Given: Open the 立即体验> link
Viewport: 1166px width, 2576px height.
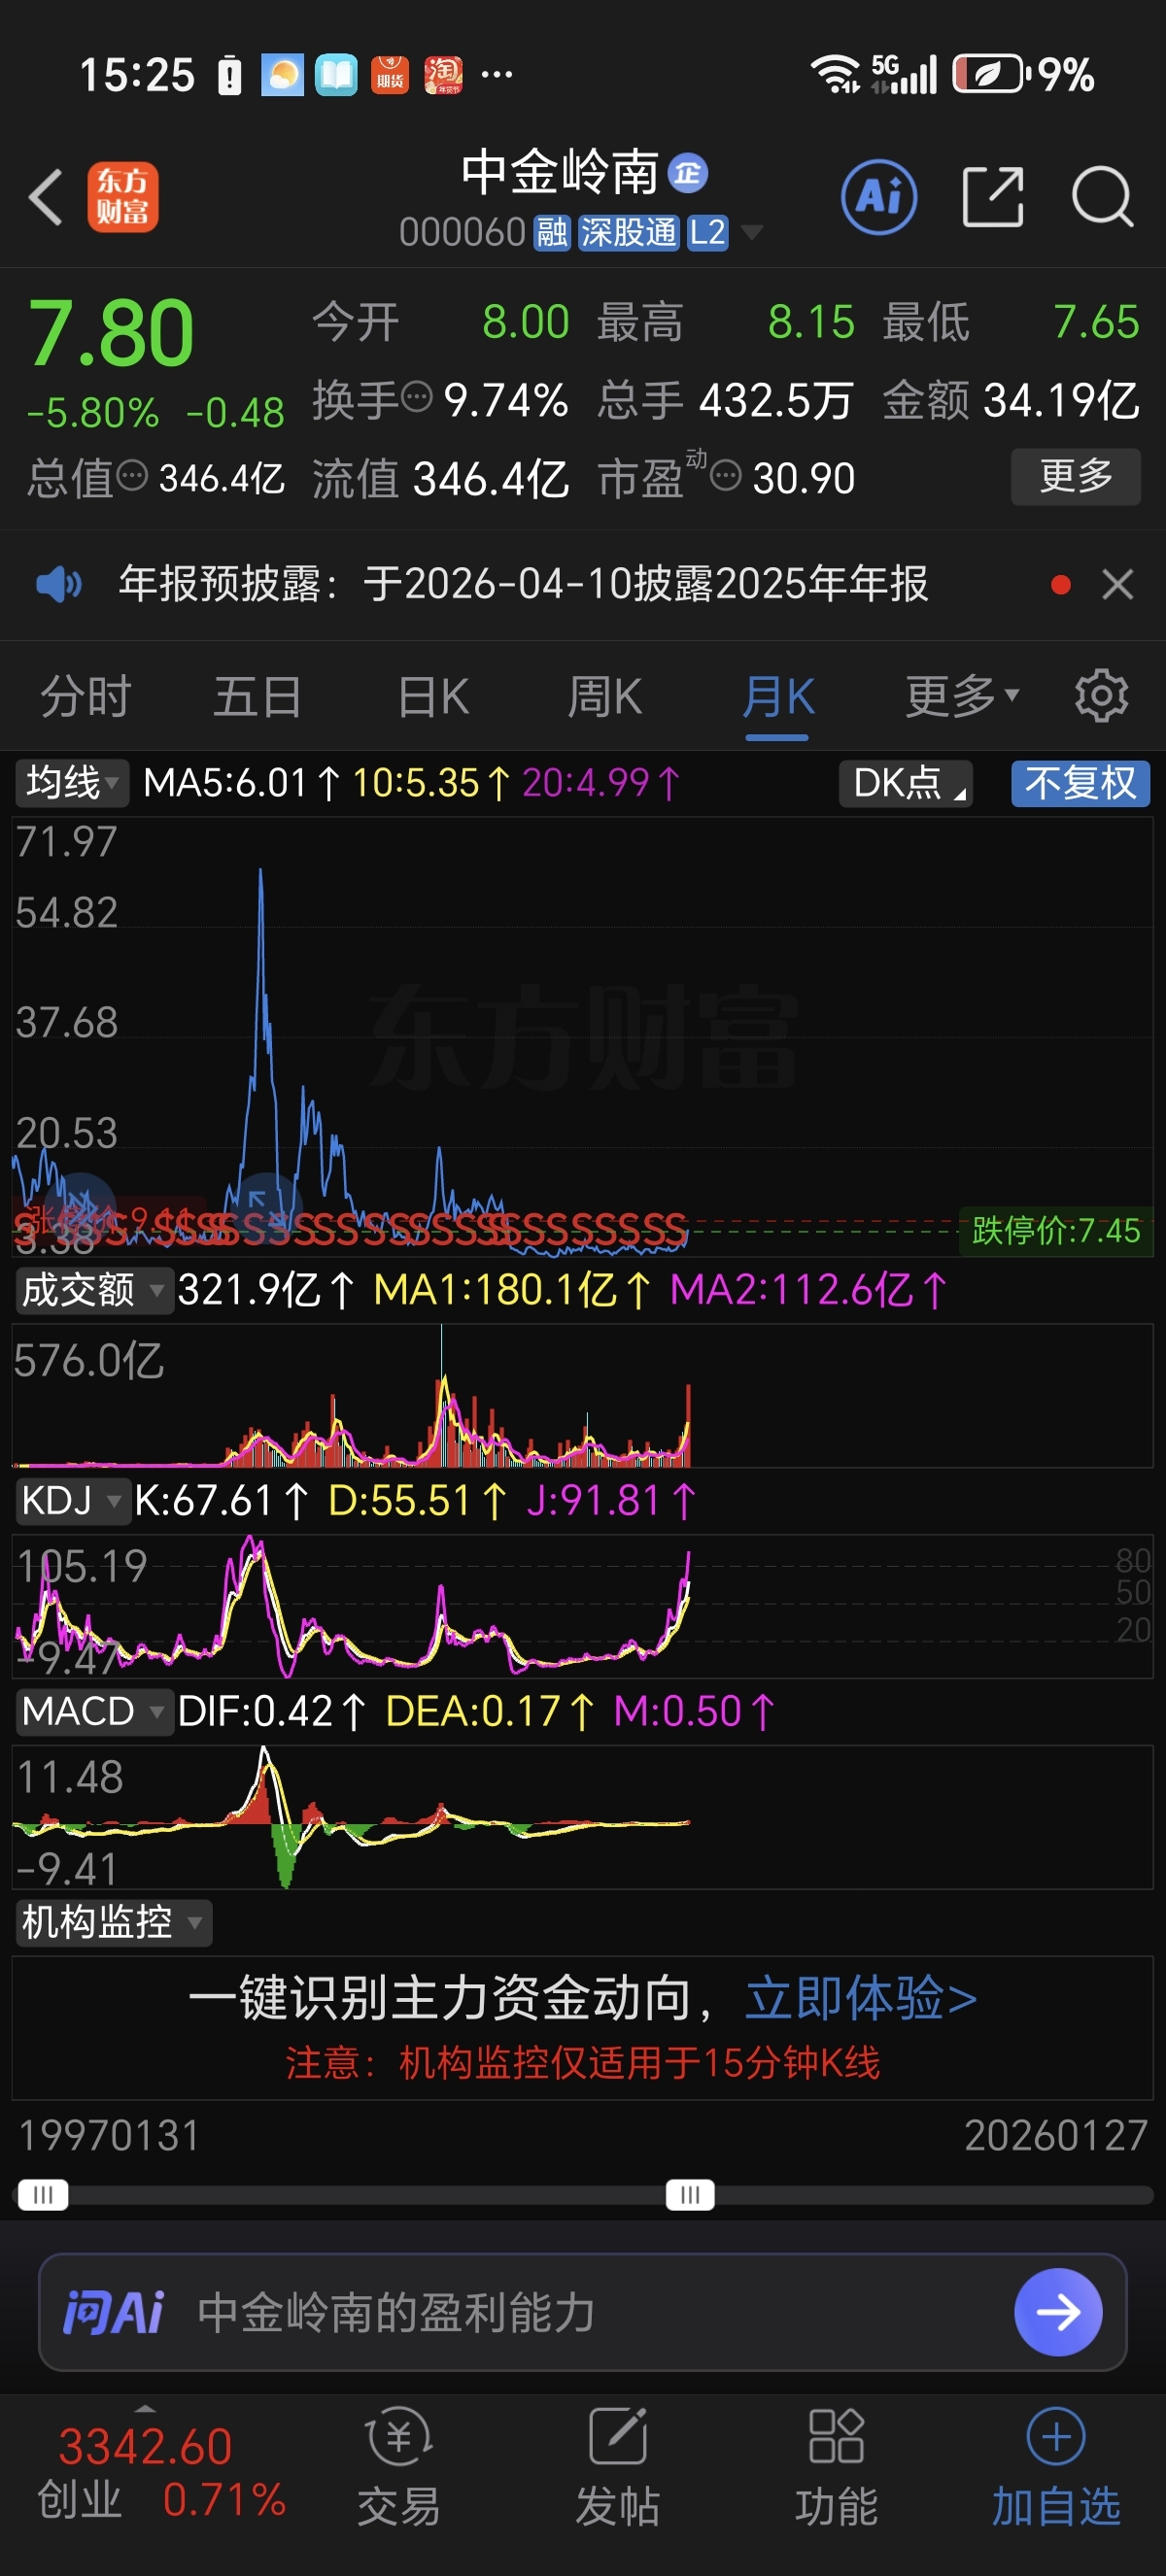Looking at the screenshot, I should click(861, 1999).
